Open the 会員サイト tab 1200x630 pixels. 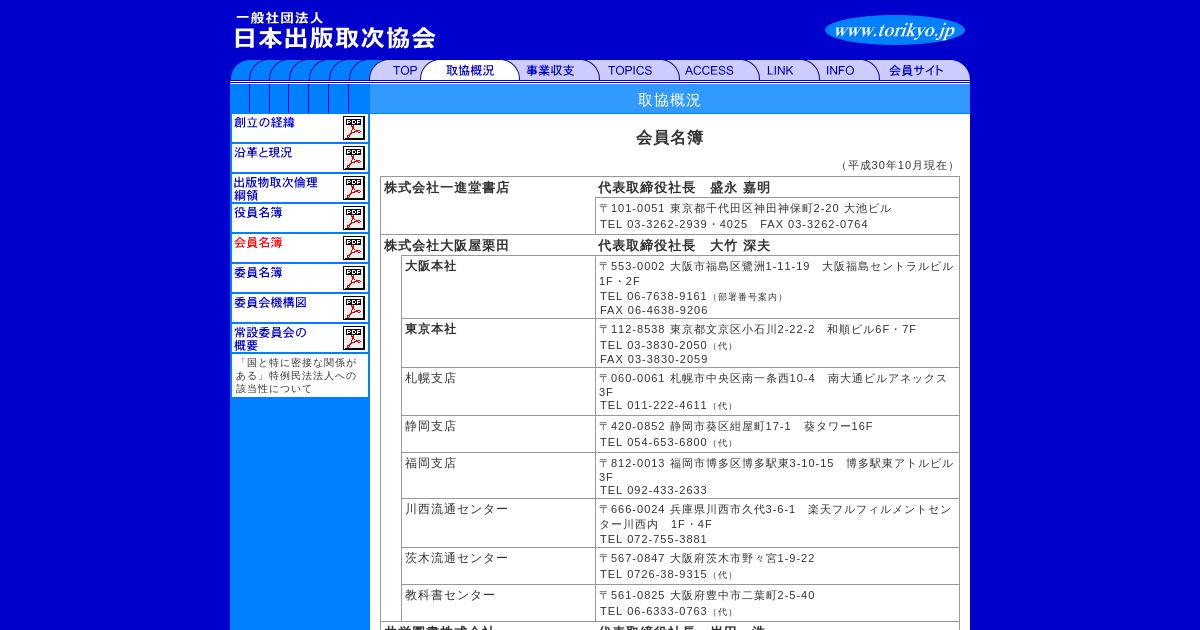click(x=916, y=71)
